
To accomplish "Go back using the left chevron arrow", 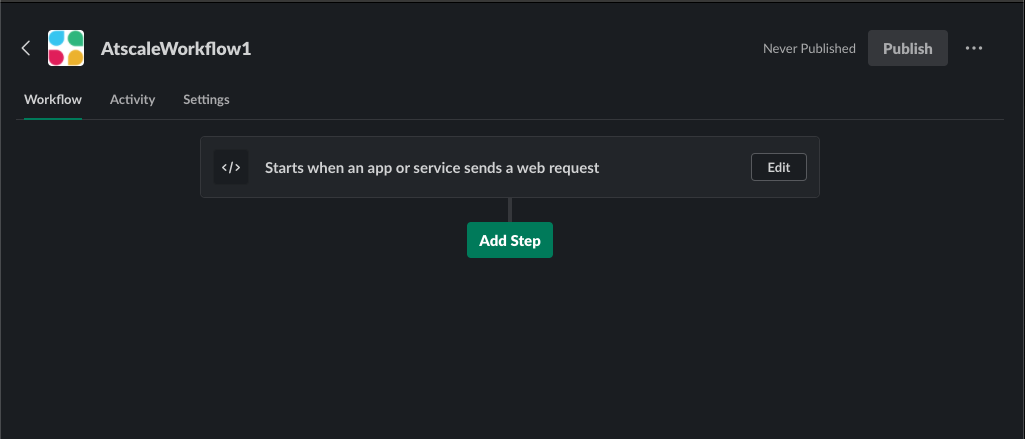I will click(26, 48).
